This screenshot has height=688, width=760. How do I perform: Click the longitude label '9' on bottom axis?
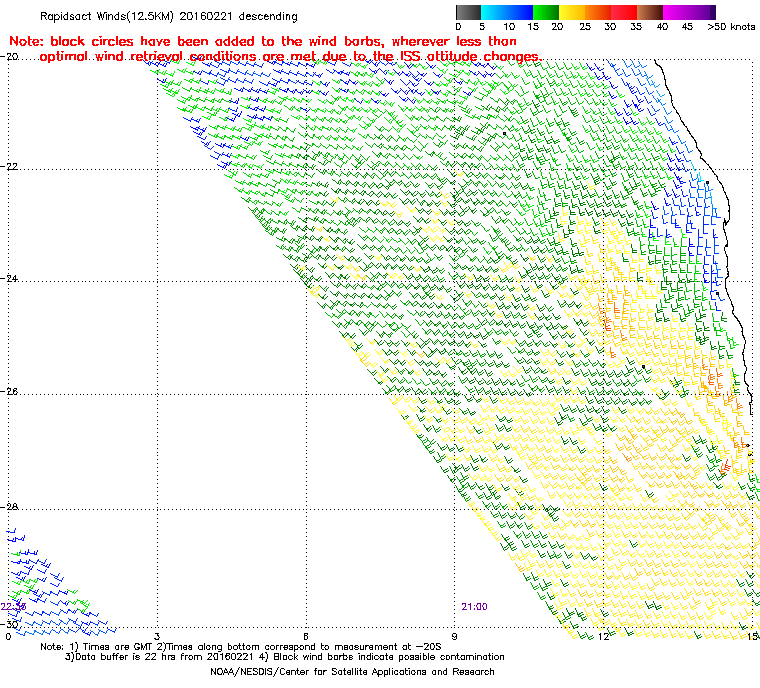click(x=454, y=636)
